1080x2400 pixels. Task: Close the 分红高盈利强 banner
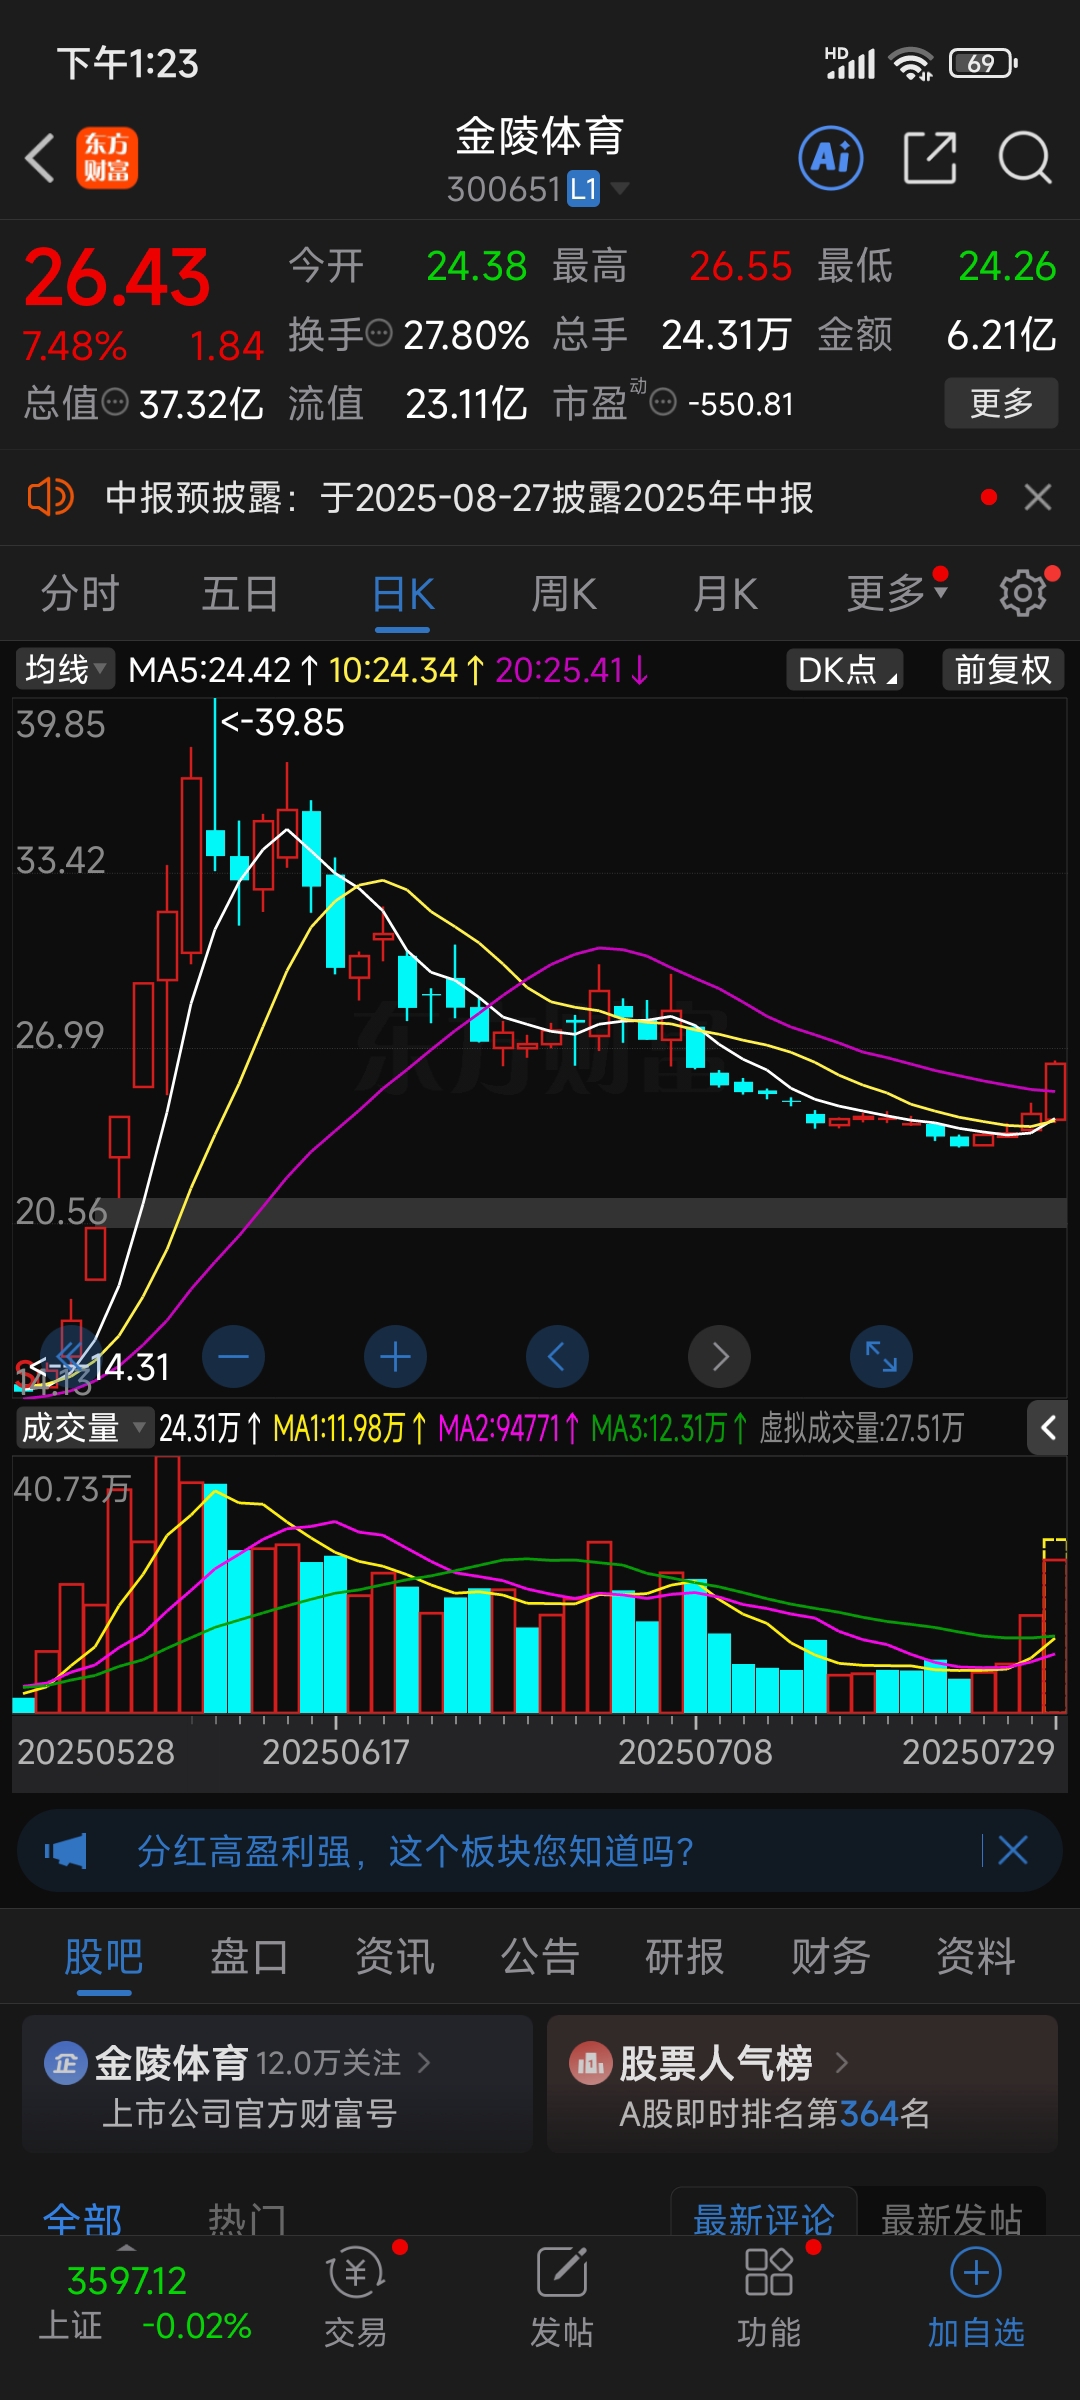click(1013, 1850)
